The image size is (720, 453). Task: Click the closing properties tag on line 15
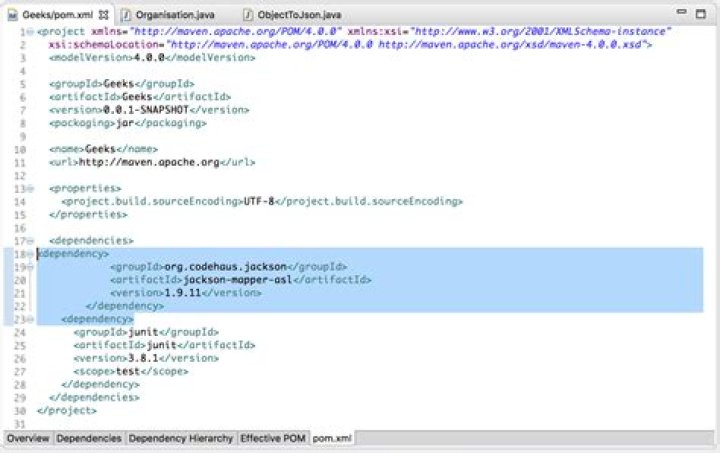click(x=88, y=215)
